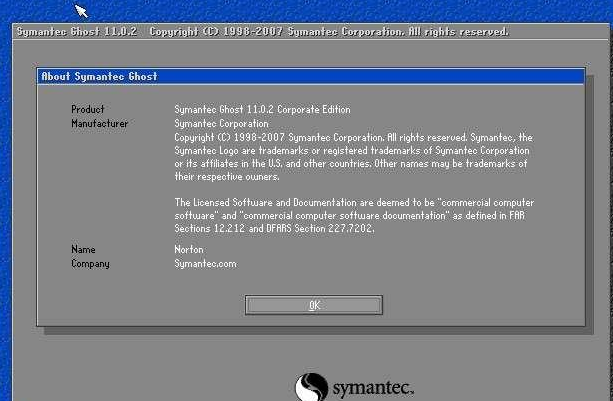Click the OK button
The height and width of the screenshot is (401, 613).
[x=313, y=305]
